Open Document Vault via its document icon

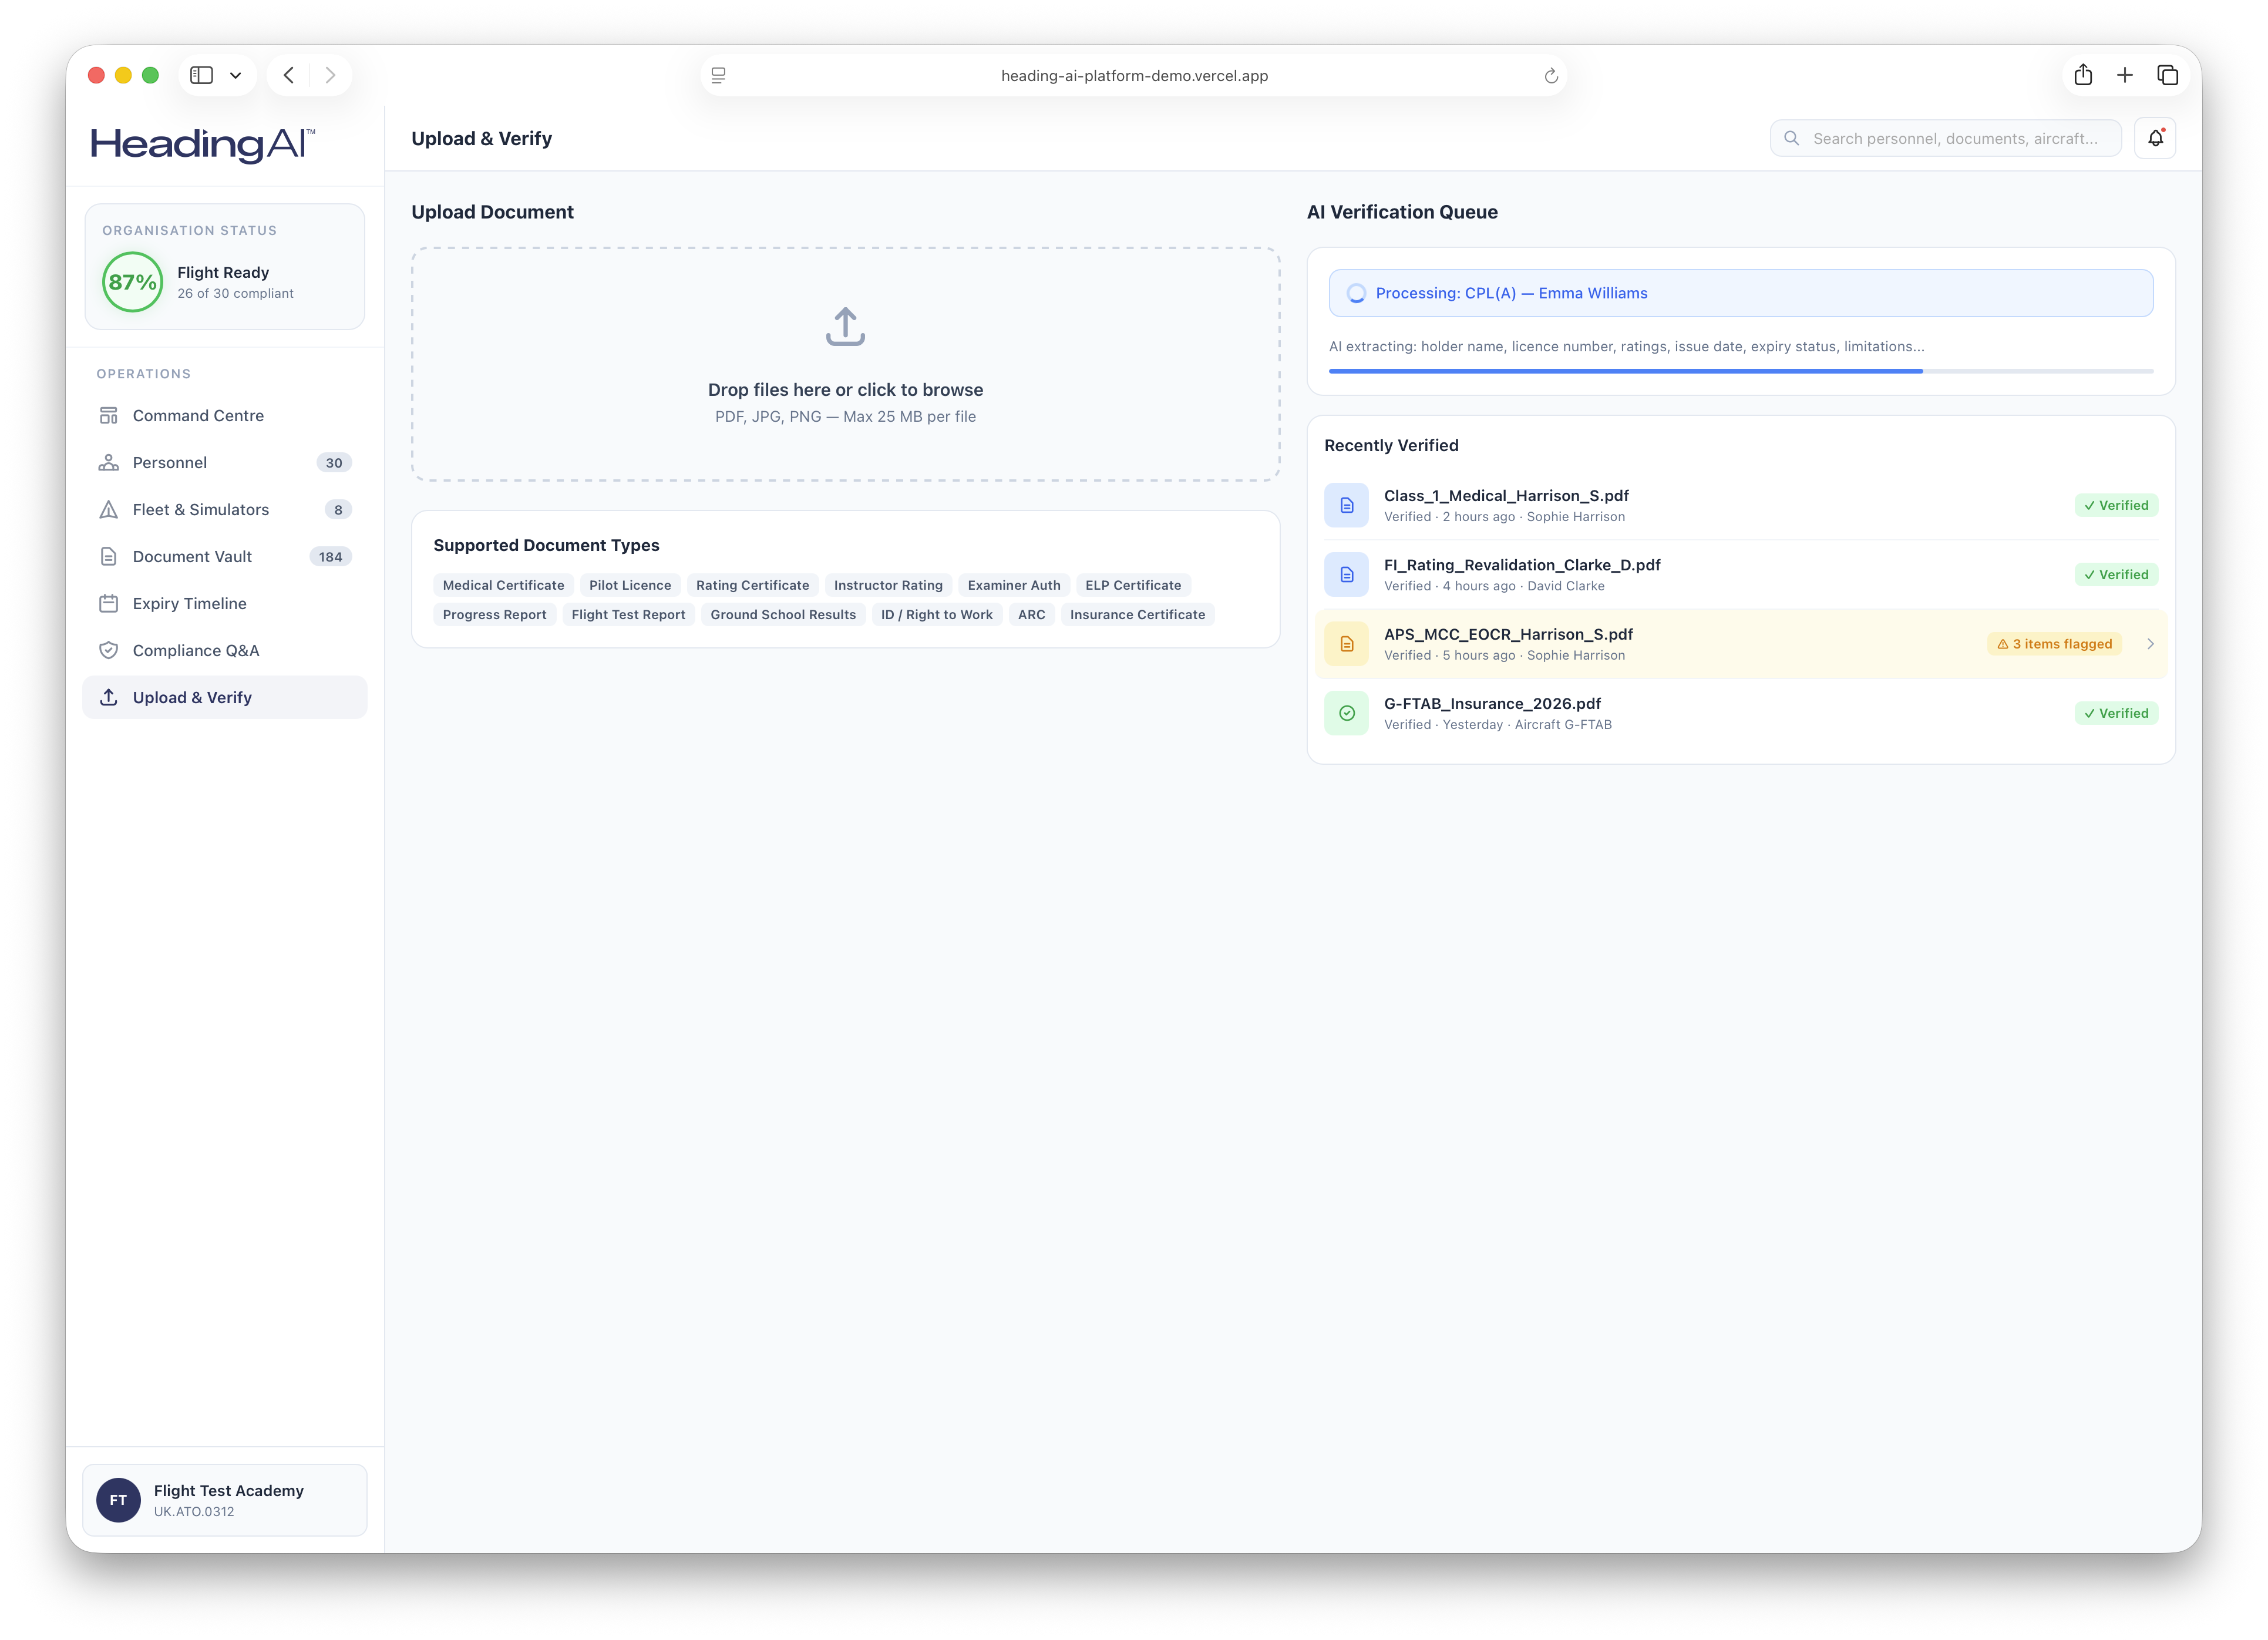point(110,556)
